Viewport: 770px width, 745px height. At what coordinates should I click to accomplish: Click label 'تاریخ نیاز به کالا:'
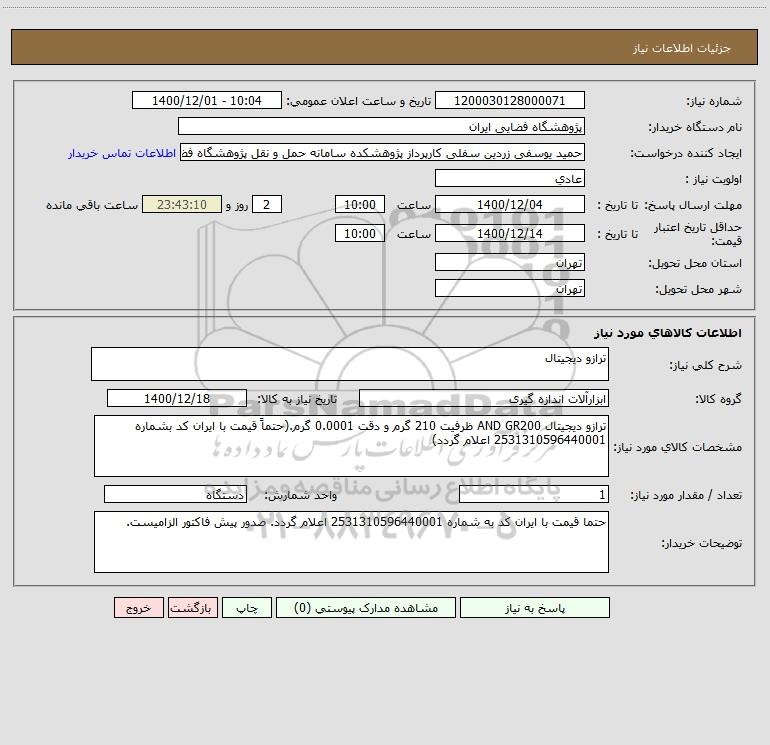pyautogui.click(x=298, y=399)
